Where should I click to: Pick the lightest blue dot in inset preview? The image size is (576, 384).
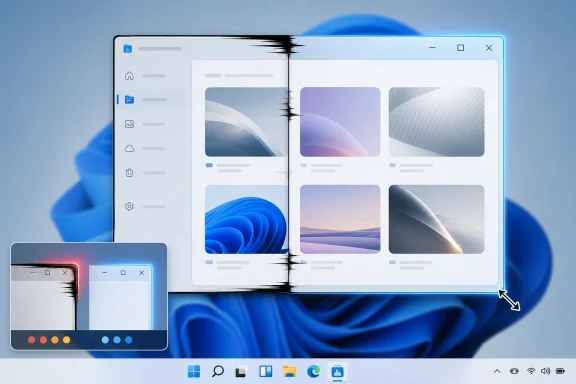pos(105,340)
